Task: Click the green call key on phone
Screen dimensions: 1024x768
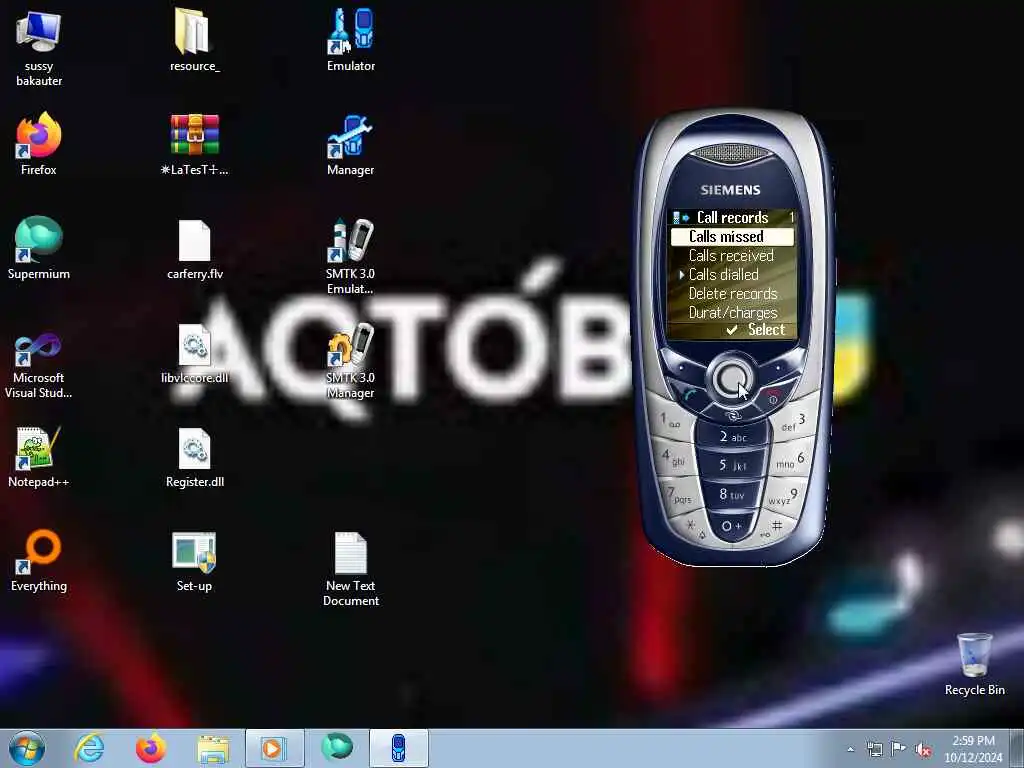Action: [690, 394]
